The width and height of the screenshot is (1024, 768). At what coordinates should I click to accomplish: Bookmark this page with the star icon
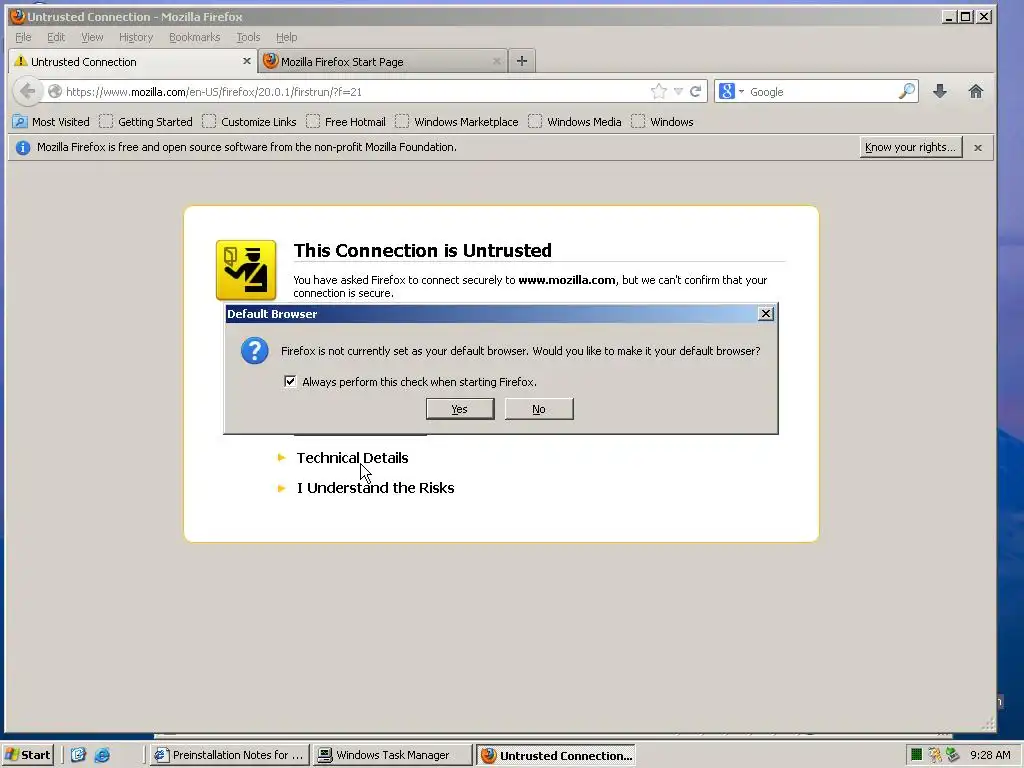pyautogui.click(x=659, y=91)
